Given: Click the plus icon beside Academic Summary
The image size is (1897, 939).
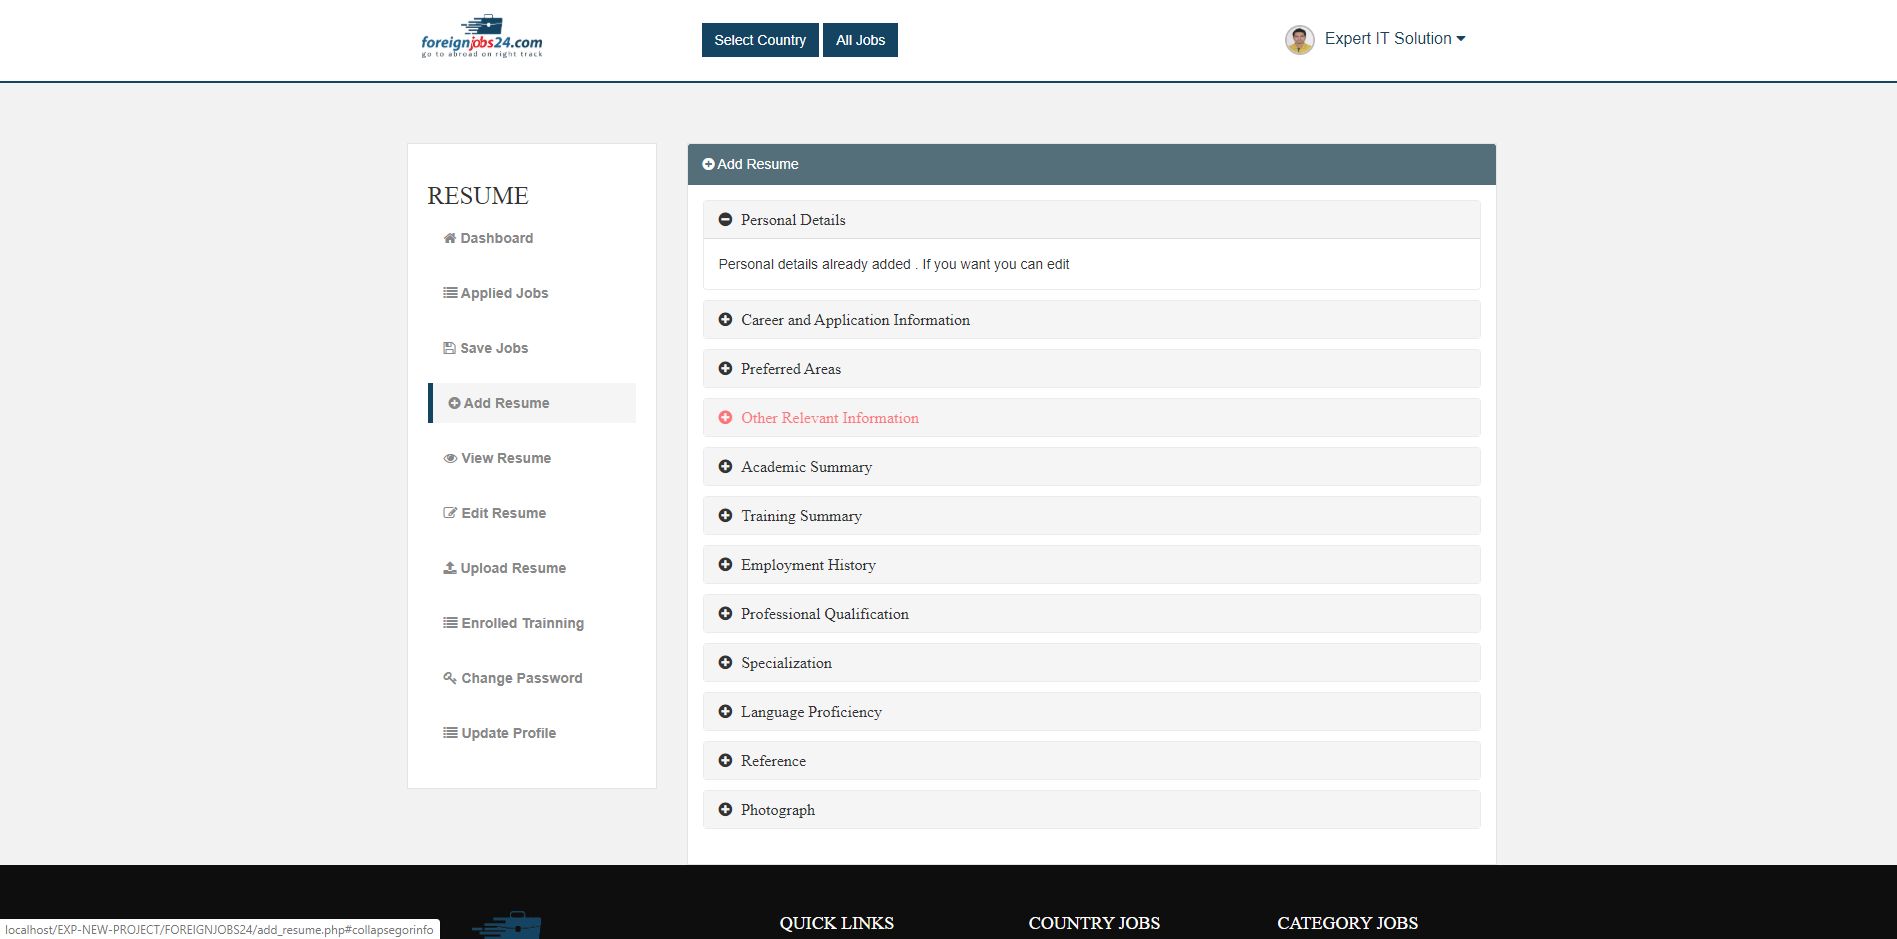Looking at the screenshot, I should (x=725, y=466).
